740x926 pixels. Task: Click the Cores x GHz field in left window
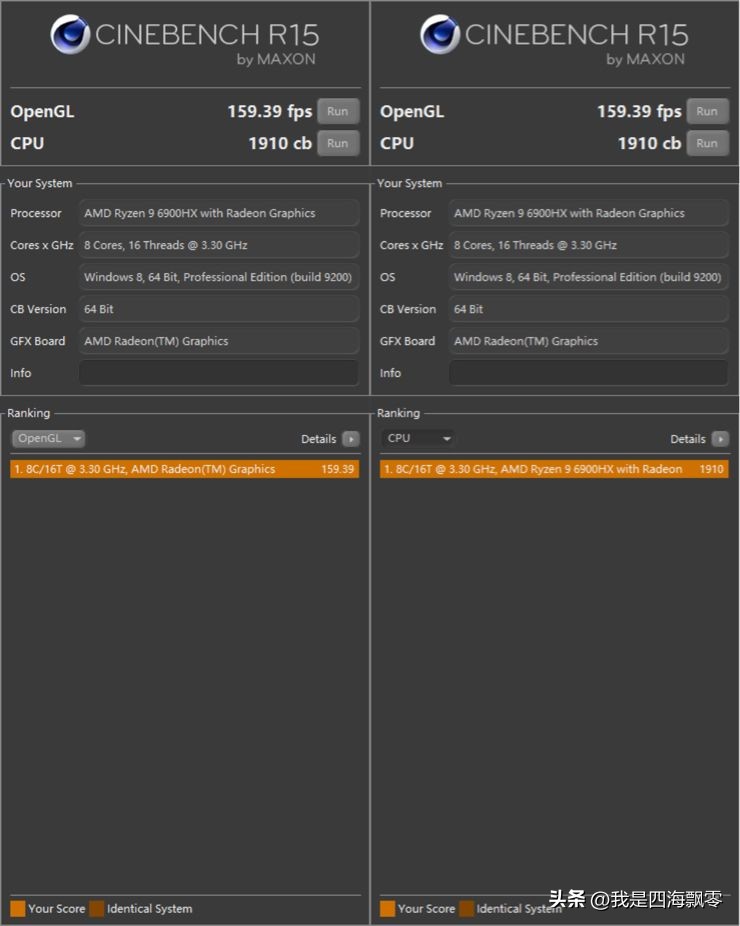[x=219, y=245]
